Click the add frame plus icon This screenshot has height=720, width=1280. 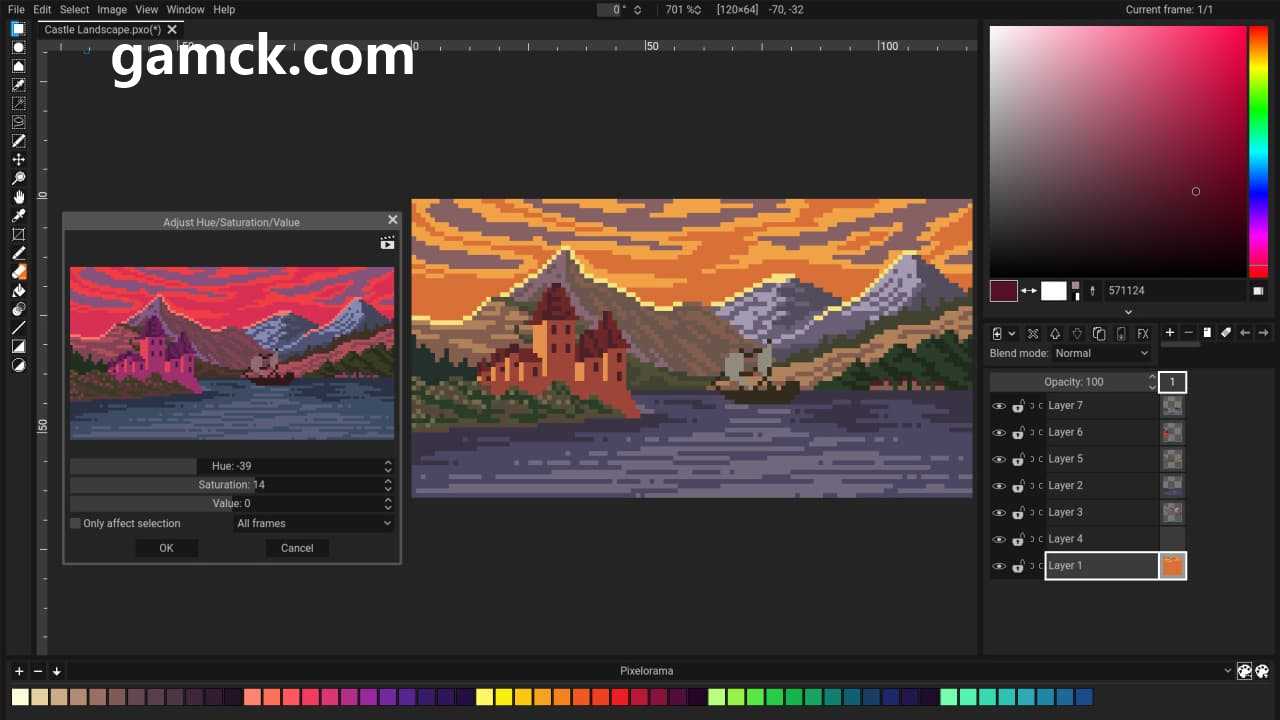[x=1170, y=333]
